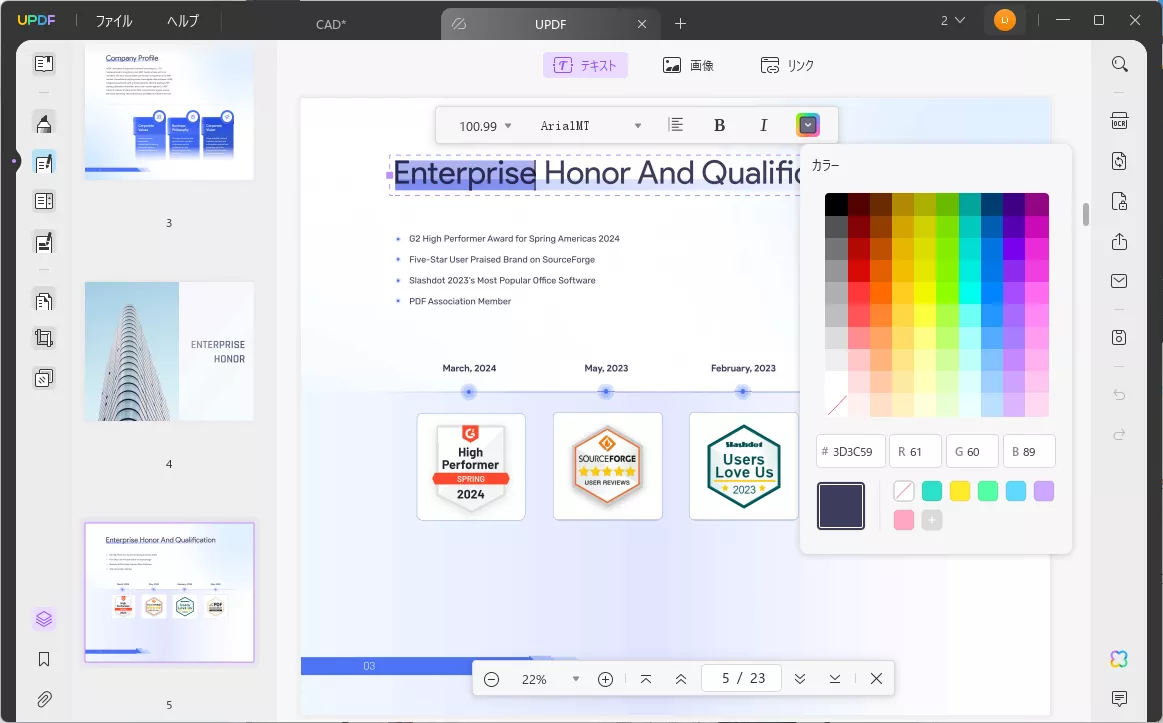Select the yellow preset color swatch
This screenshot has width=1163, height=723.
tap(960, 491)
